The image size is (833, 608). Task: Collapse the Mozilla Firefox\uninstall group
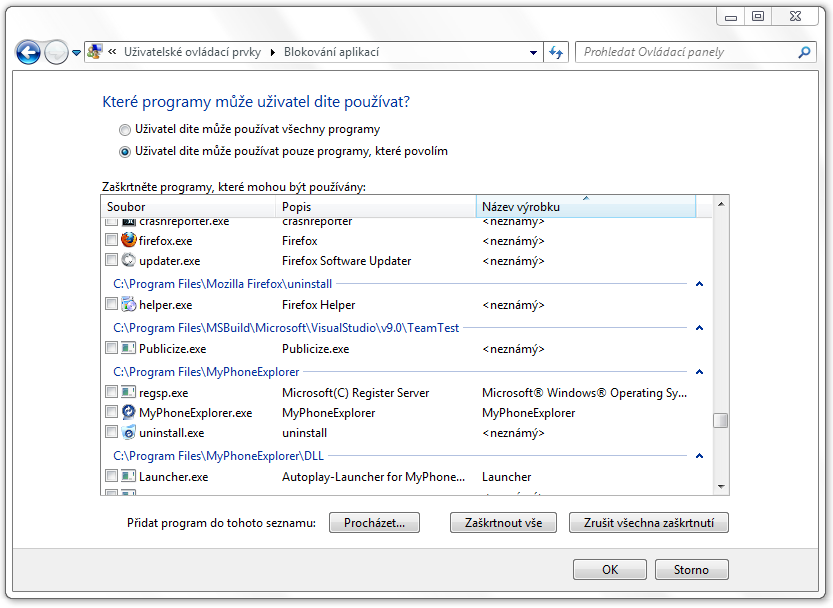(x=700, y=284)
